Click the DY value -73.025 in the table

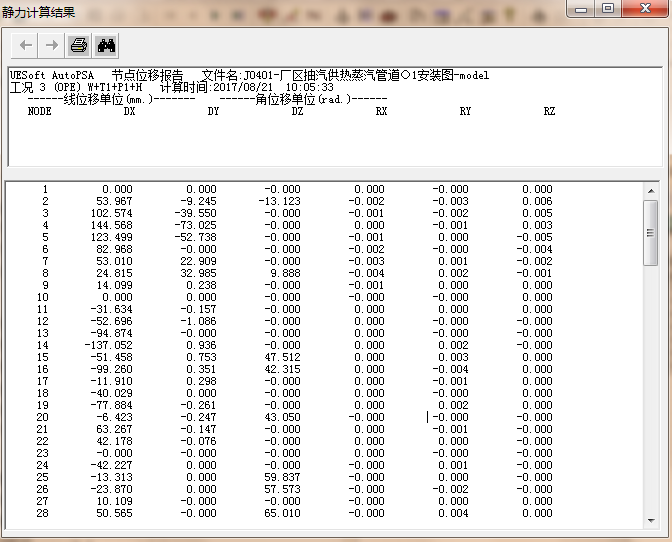click(x=196, y=225)
